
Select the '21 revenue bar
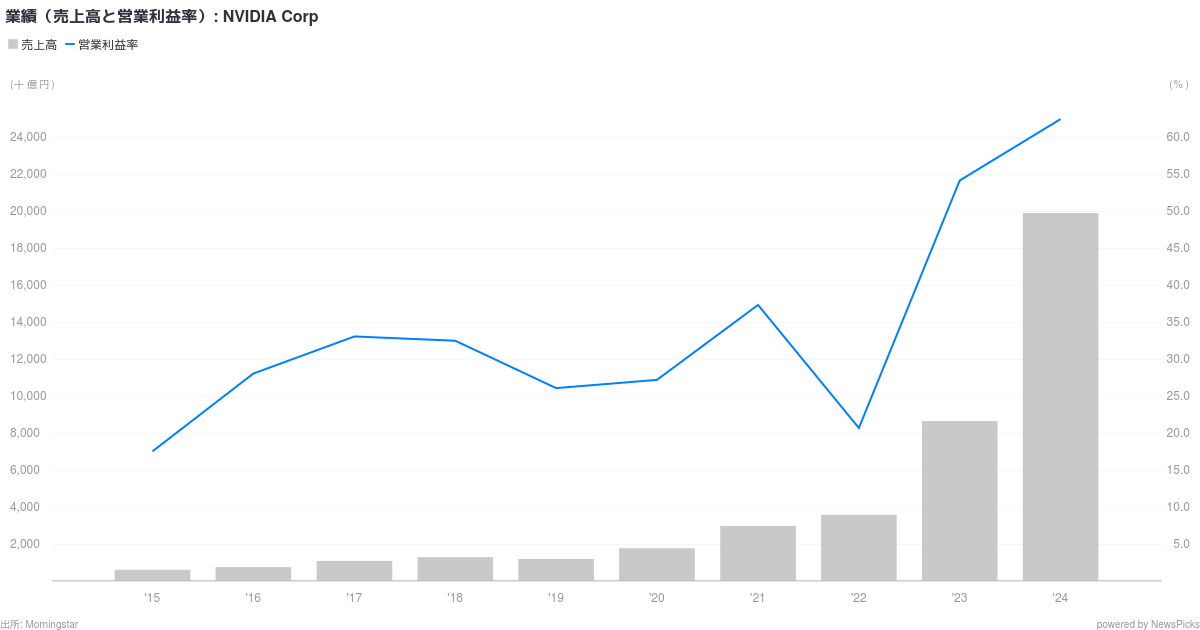(x=757, y=553)
